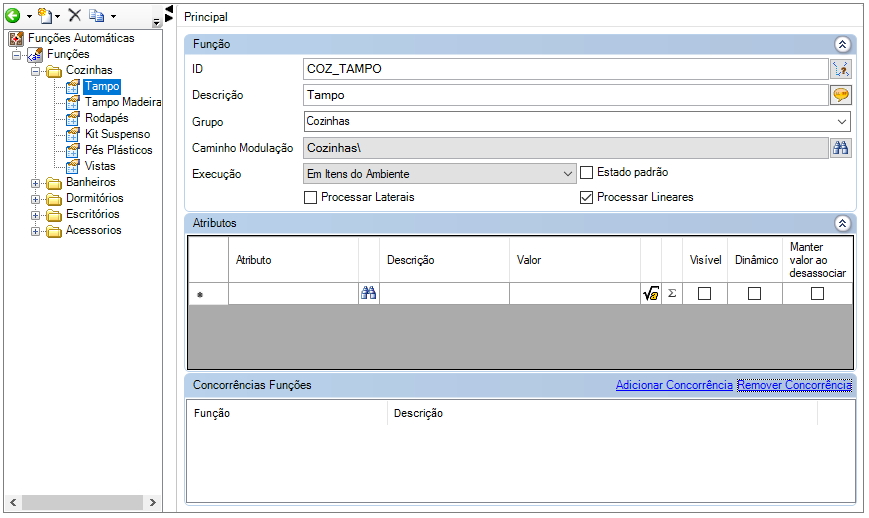869x518 pixels.
Task: Expand the Banheiros folder
Action: tap(35, 183)
